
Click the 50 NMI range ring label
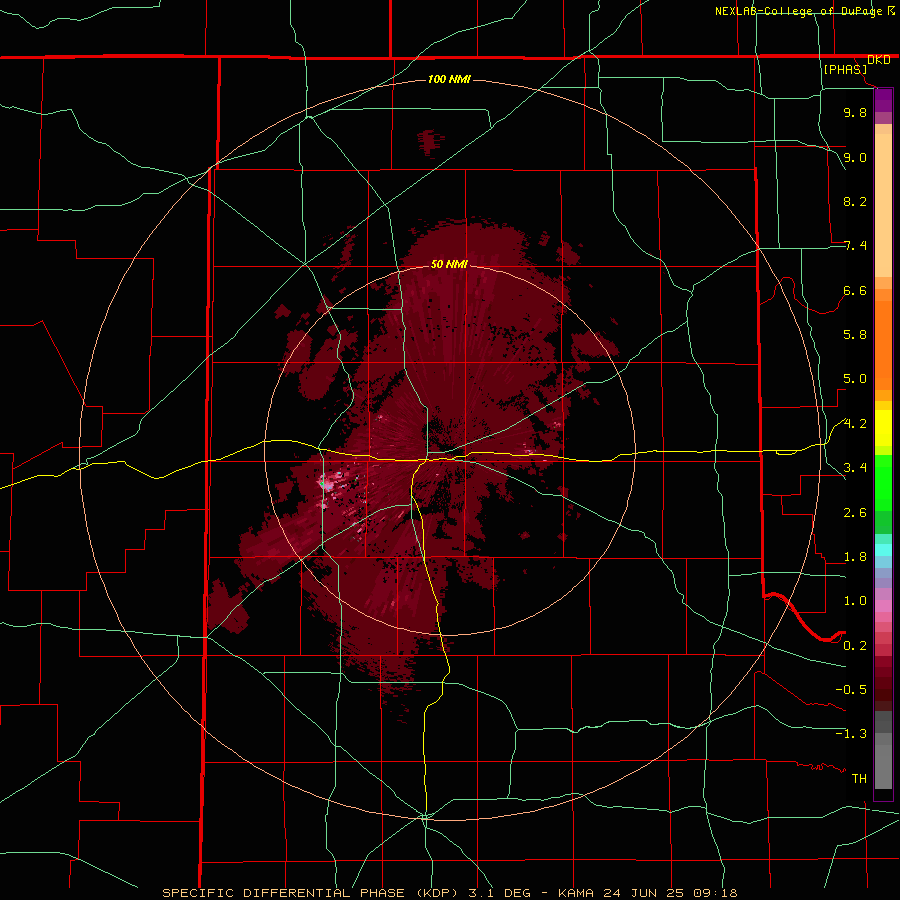pos(449,264)
